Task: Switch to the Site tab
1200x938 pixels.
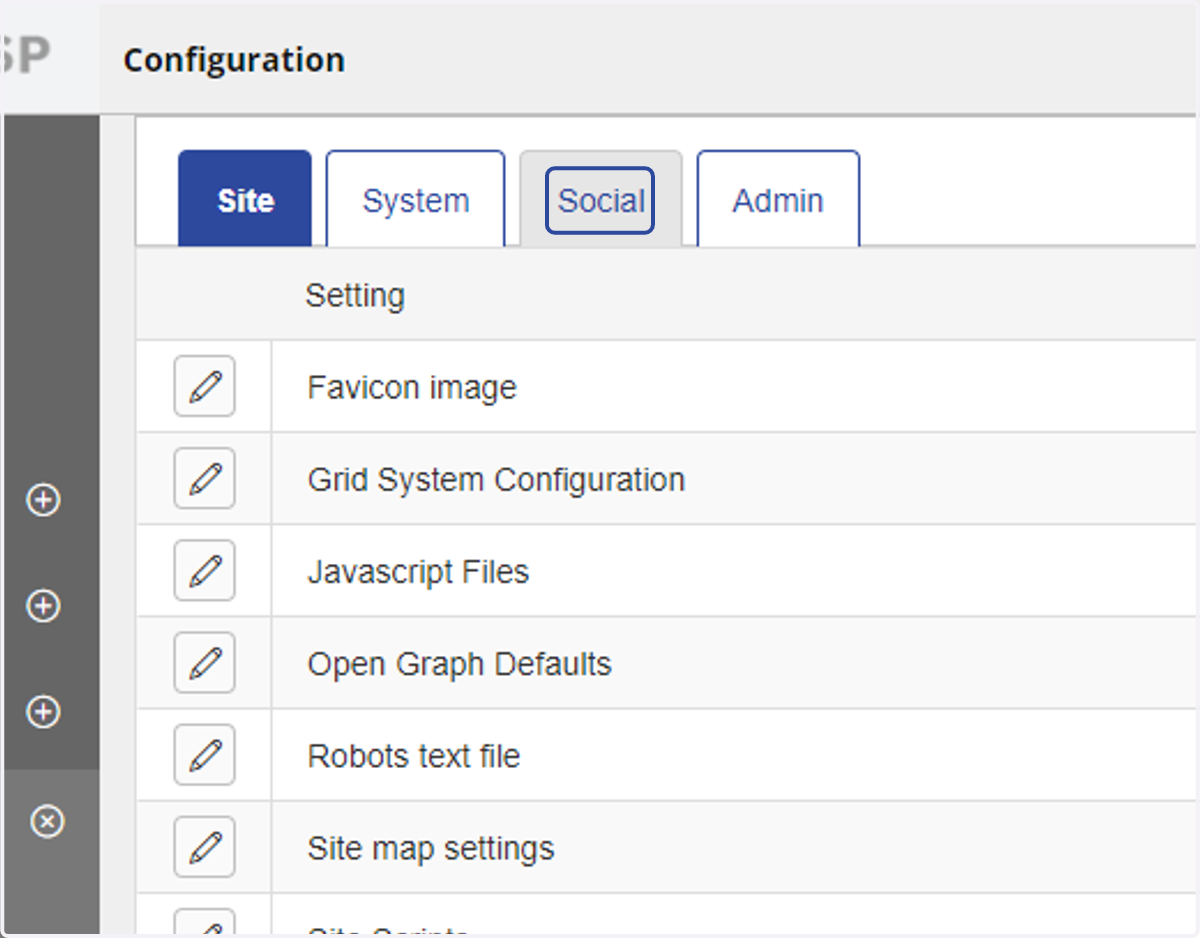Action: (x=245, y=199)
